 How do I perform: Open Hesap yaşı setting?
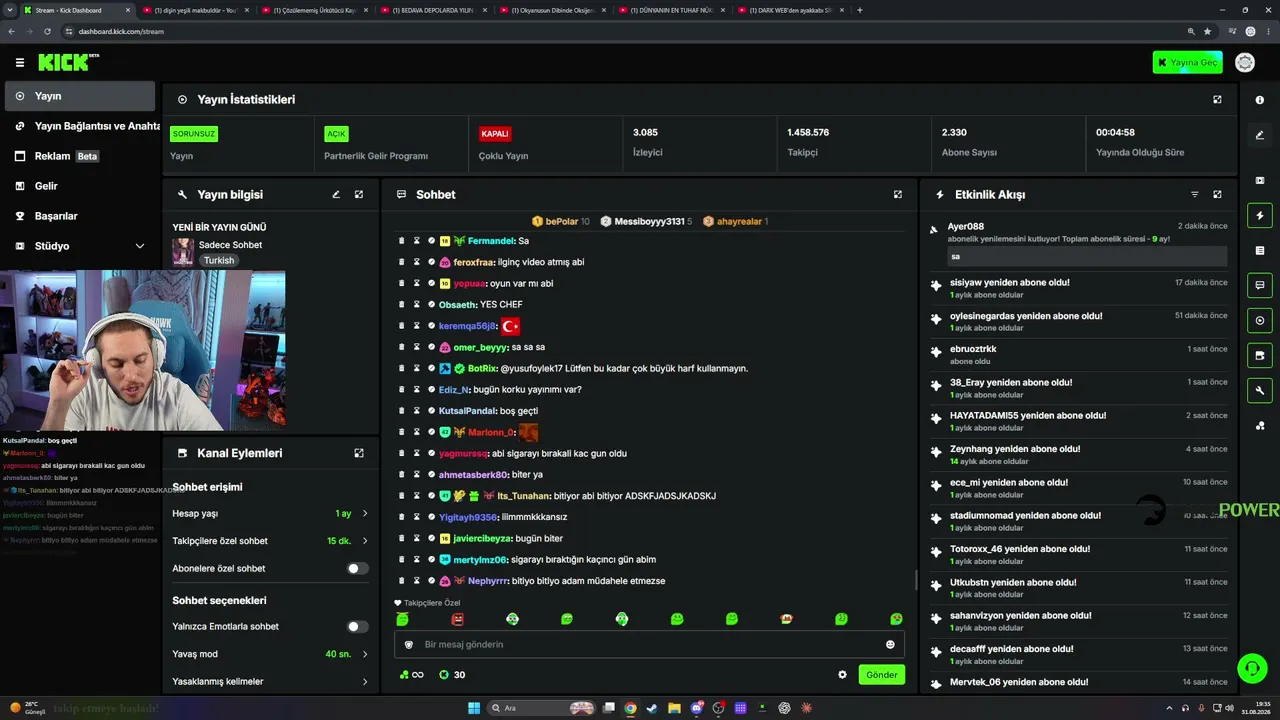click(x=270, y=514)
